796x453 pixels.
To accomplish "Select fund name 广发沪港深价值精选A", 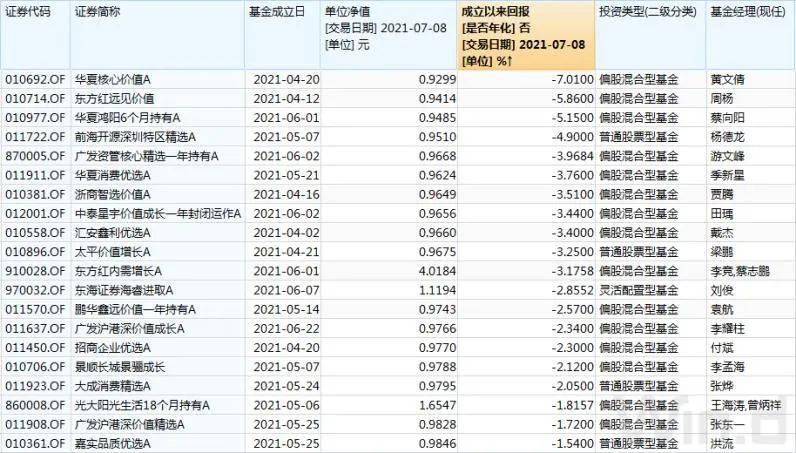I will point(129,425).
